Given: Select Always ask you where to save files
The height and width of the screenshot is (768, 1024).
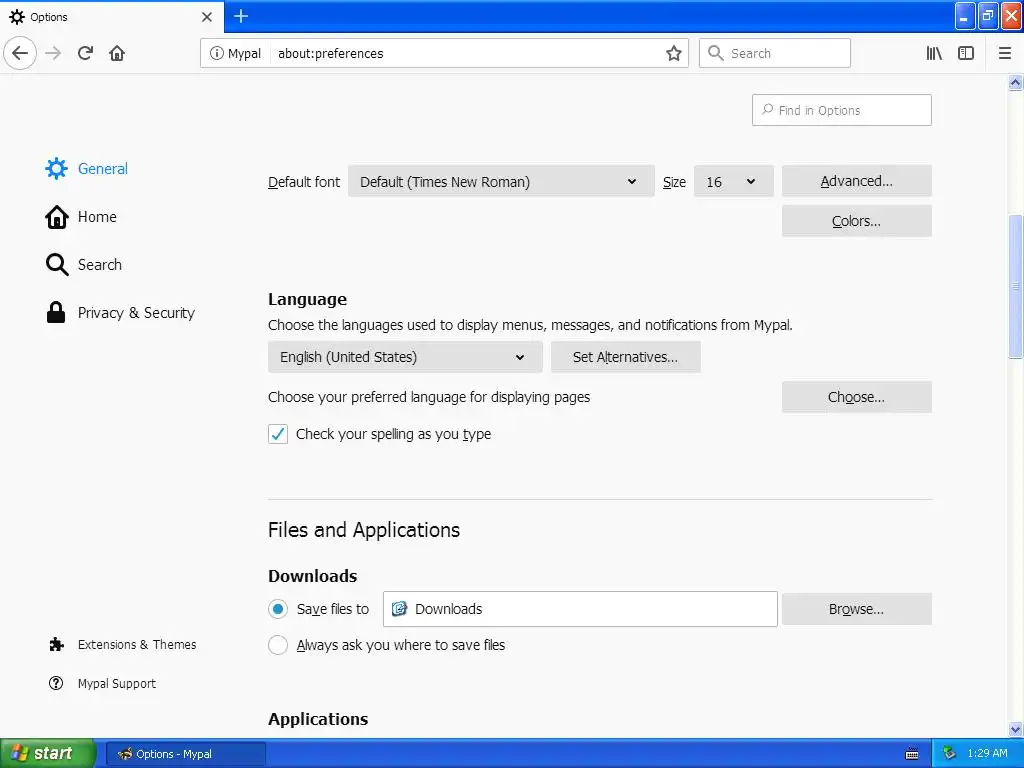Looking at the screenshot, I should (278, 645).
